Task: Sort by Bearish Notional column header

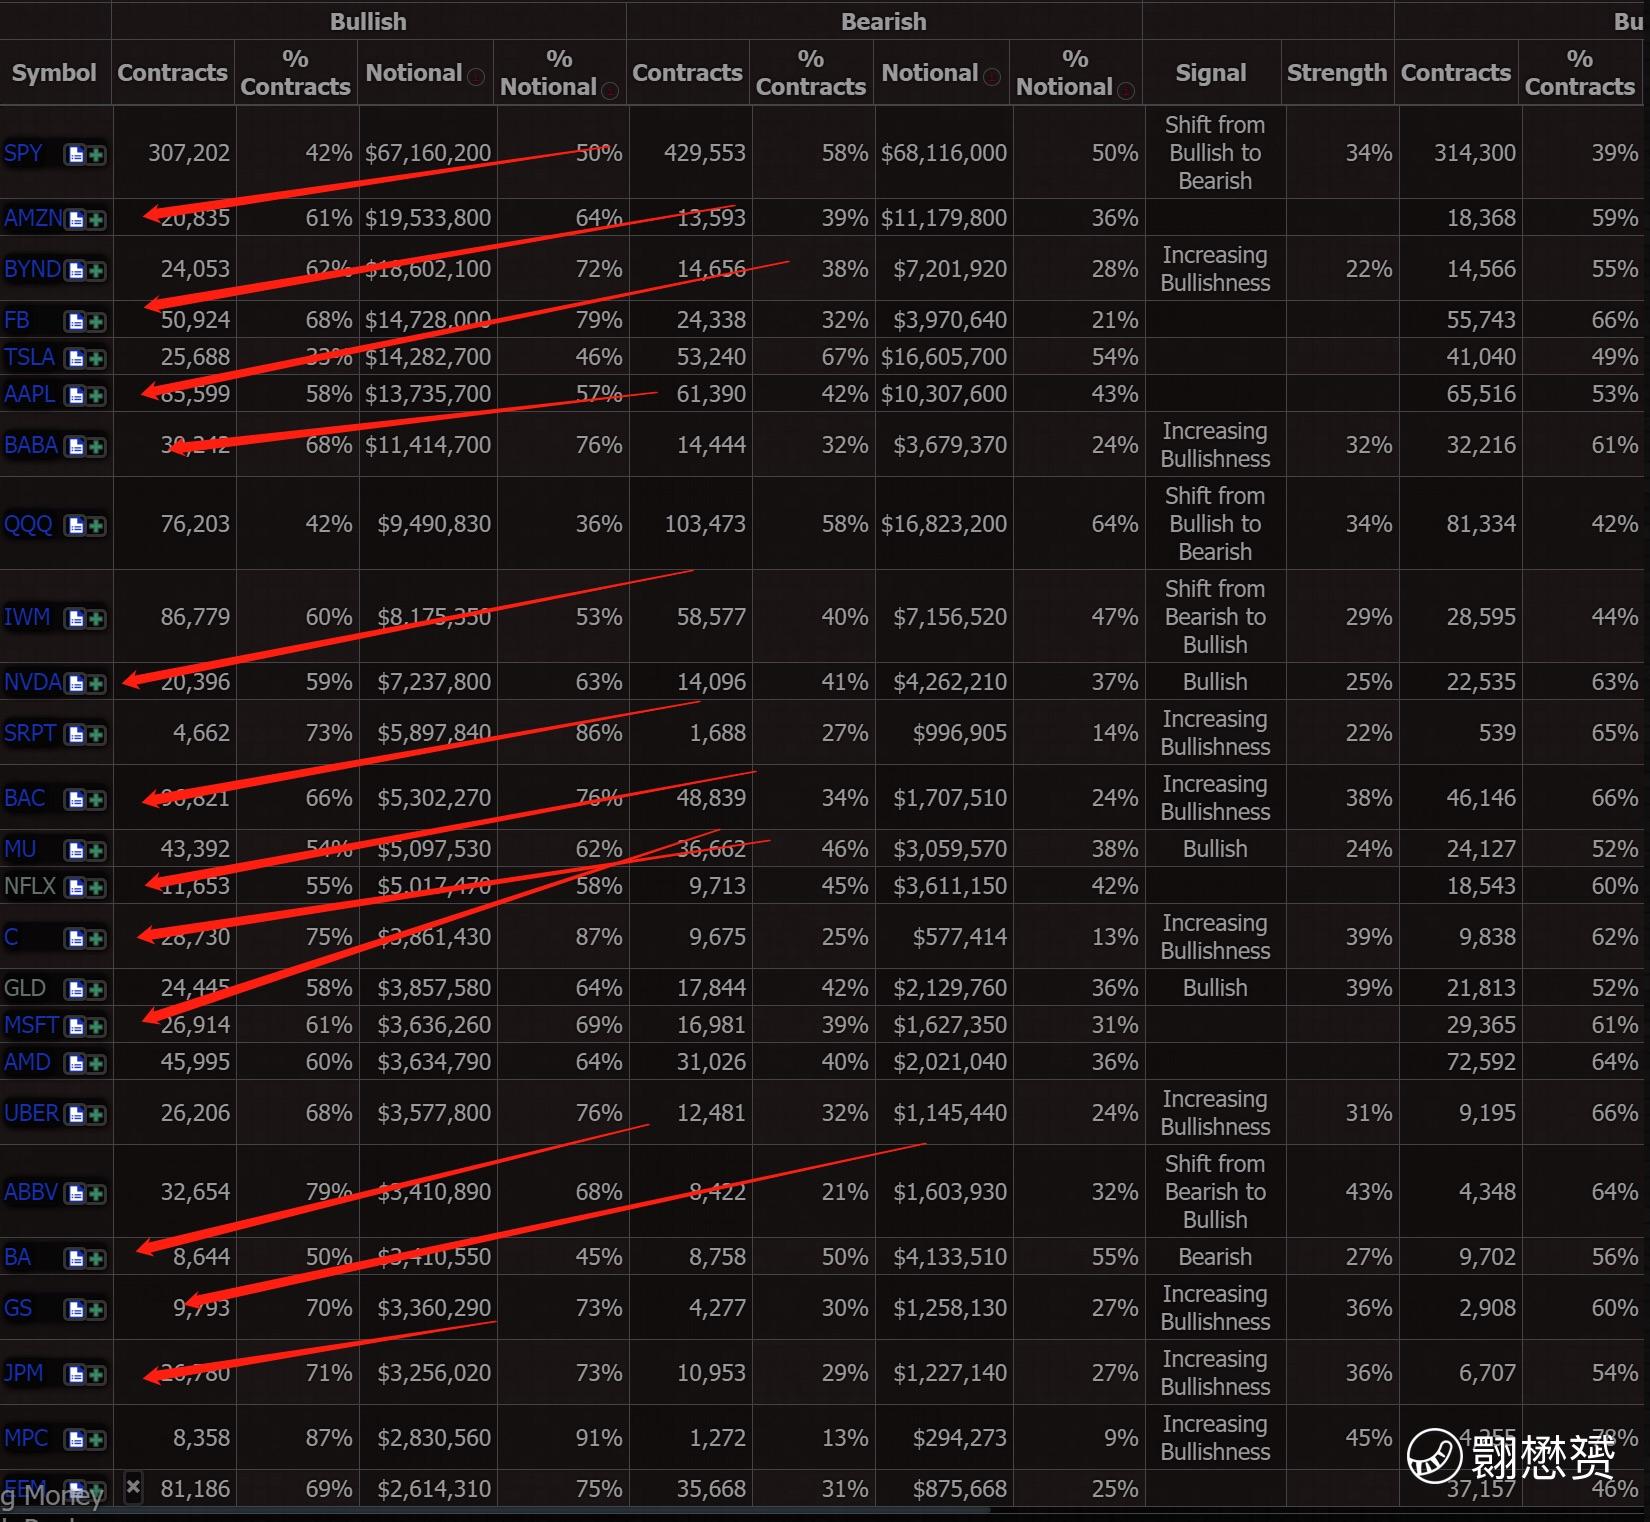Action: tap(930, 73)
